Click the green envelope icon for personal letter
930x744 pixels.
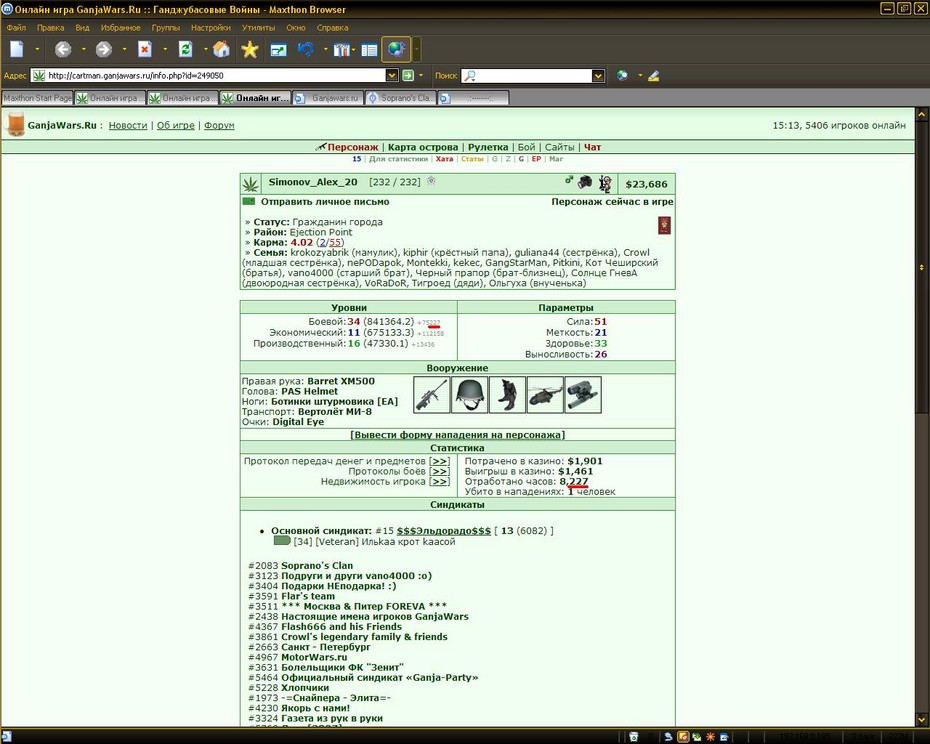click(x=249, y=201)
